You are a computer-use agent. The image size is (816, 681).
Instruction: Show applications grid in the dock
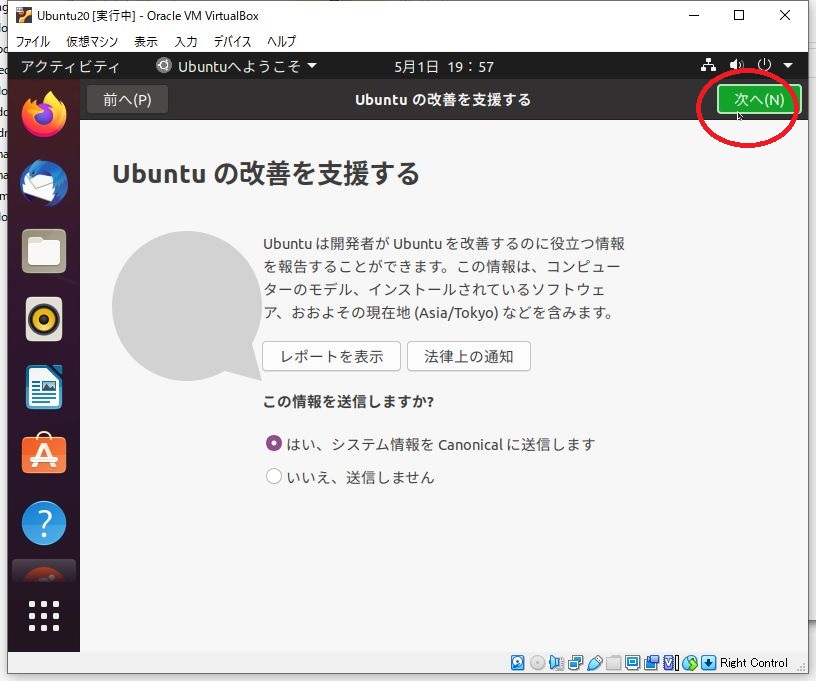44,616
